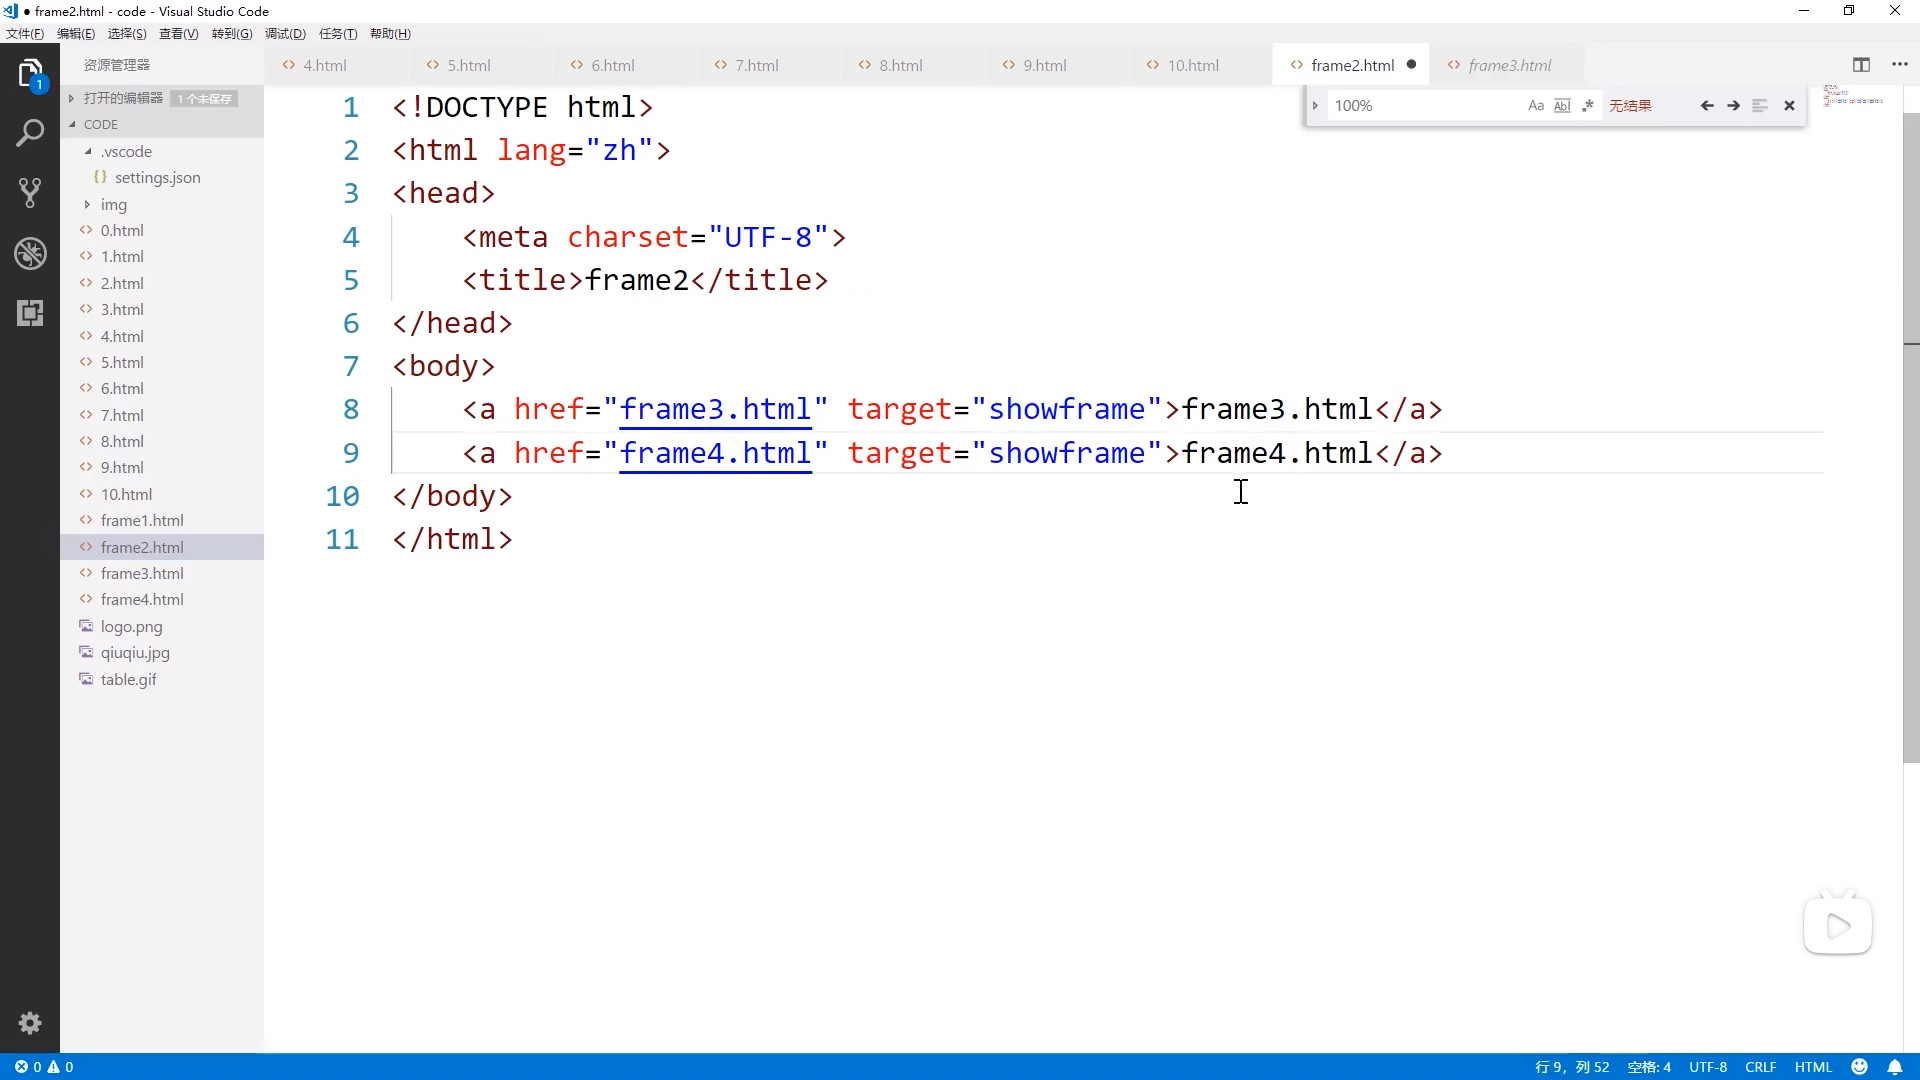
Task: Open the Debug view icon
Action: pyautogui.click(x=30, y=253)
